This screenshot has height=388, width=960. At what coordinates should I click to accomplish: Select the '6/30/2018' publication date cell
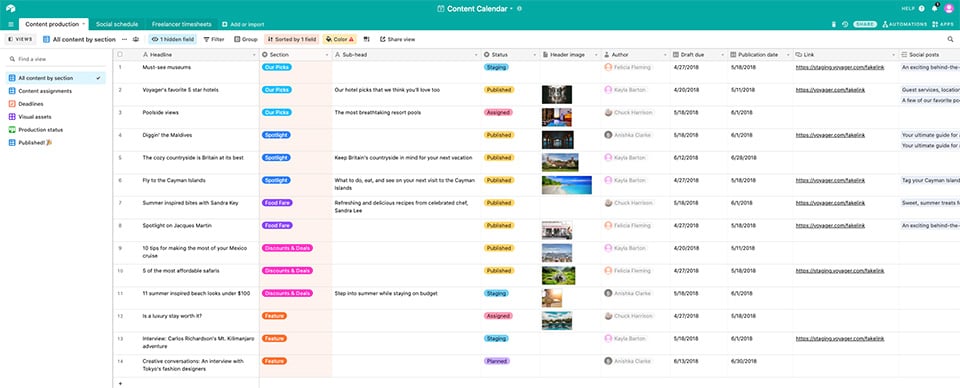coord(761,366)
